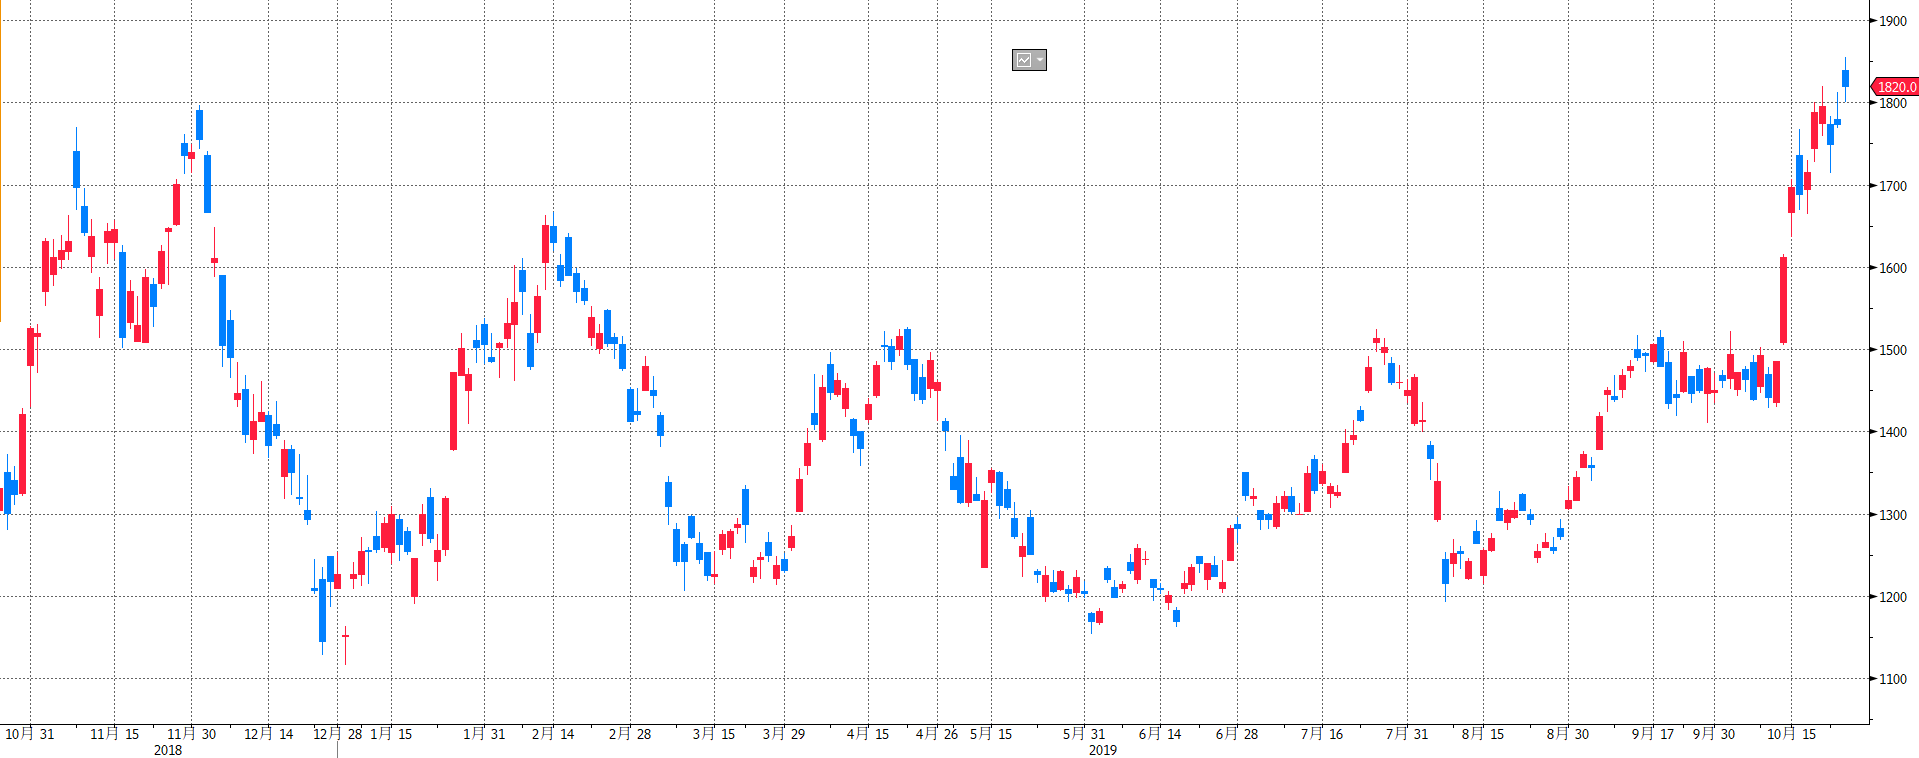The height and width of the screenshot is (758, 1919).
Task: Click the 2018 year label
Action: click(x=168, y=750)
